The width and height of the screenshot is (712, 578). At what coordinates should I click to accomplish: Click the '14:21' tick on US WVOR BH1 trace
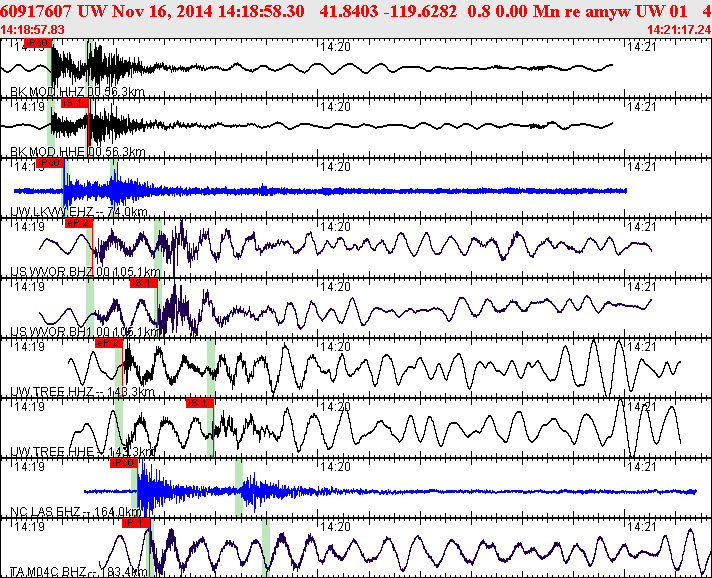click(x=642, y=287)
